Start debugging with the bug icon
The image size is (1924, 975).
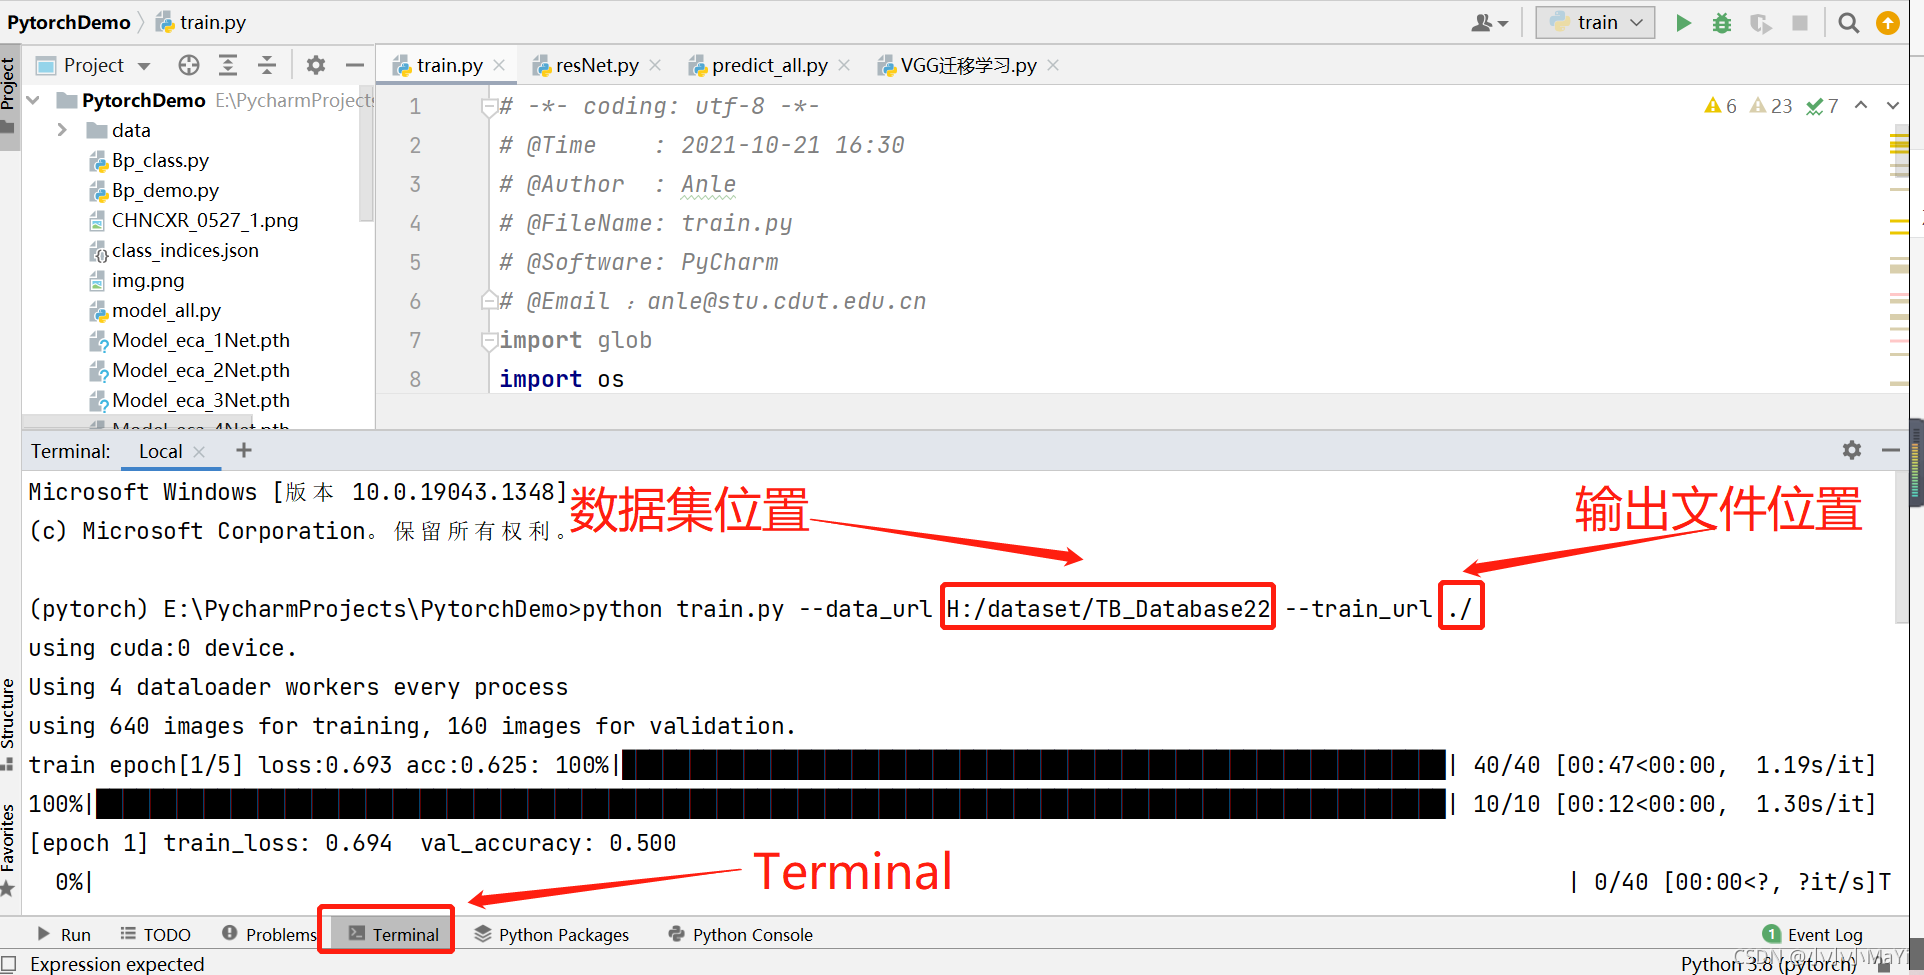(1722, 23)
